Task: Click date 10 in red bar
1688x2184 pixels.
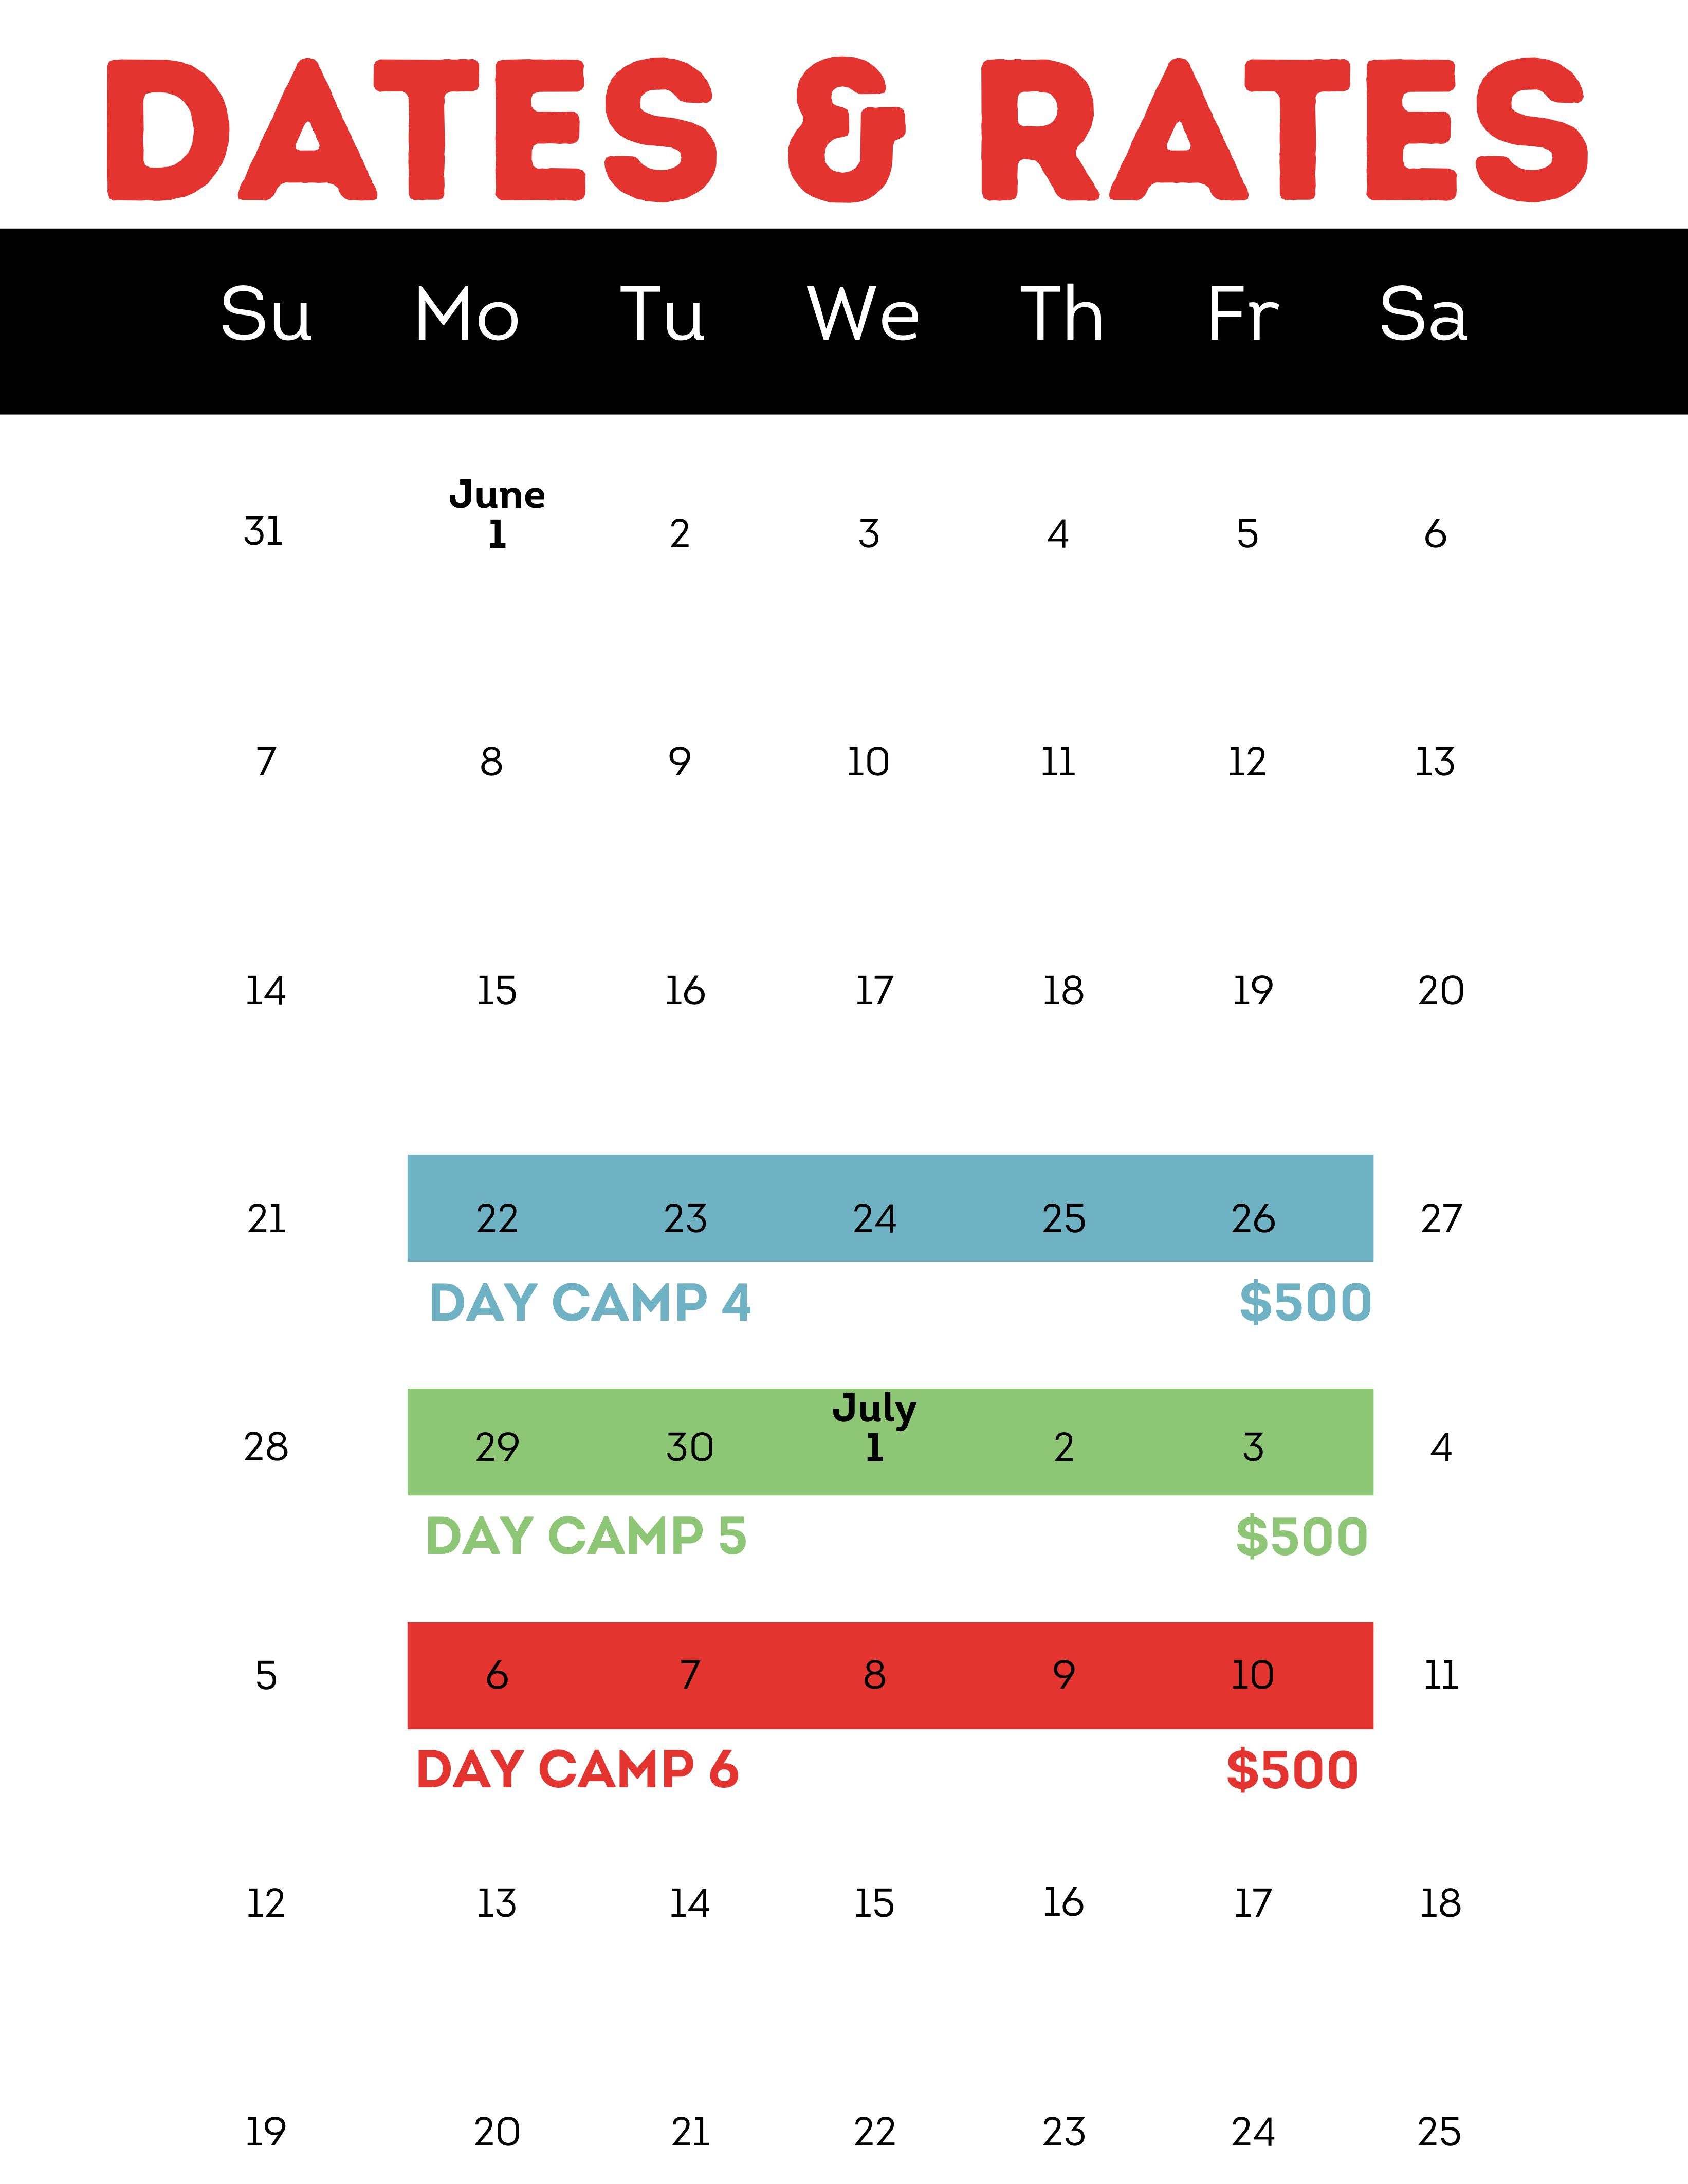Action: click(x=1252, y=1675)
